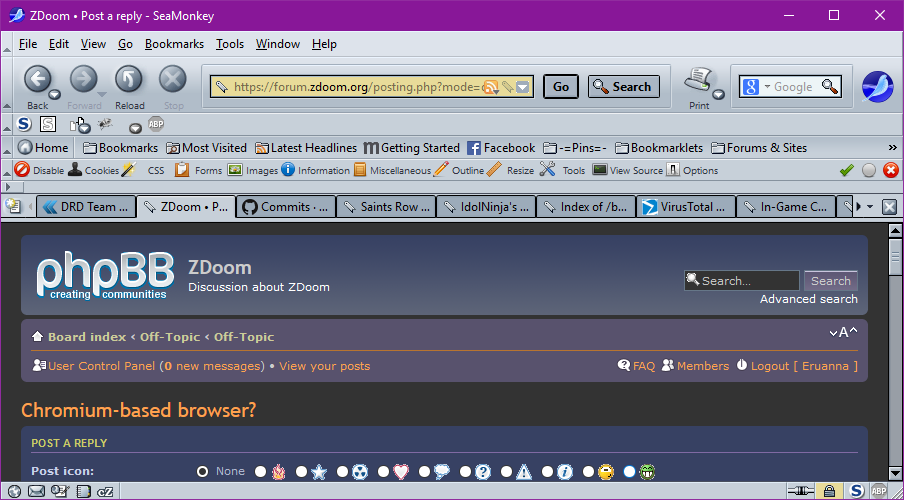Select the speech bubble post icon radio button
Image resolution: width=904 pixels, height=500 pixels.
[x=424, y=472]
